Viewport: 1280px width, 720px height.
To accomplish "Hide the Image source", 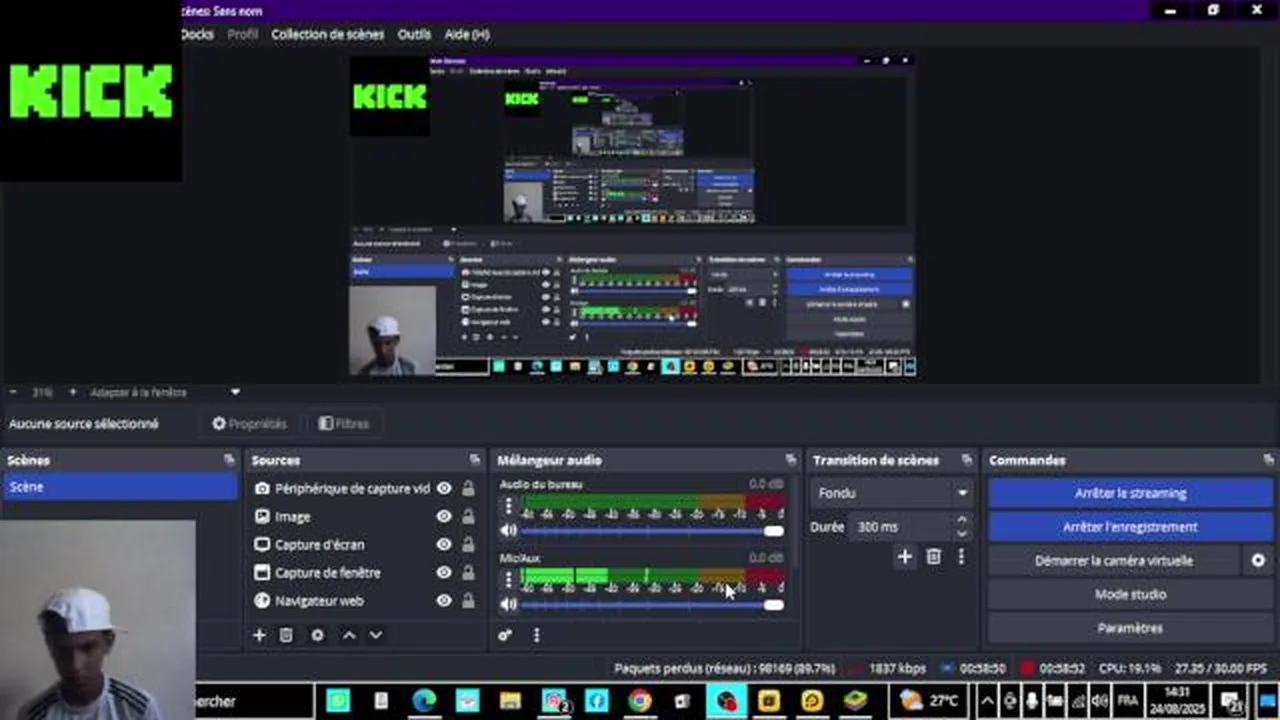I will (x=444, y=517).
